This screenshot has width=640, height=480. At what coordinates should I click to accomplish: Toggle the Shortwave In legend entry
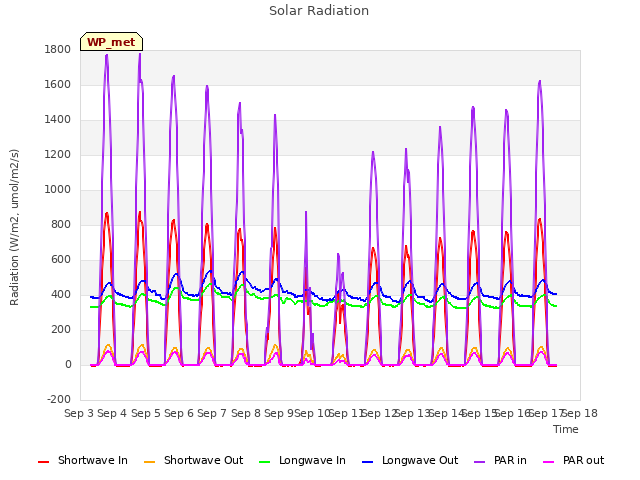pyautogui.click(x=83, y=460)
